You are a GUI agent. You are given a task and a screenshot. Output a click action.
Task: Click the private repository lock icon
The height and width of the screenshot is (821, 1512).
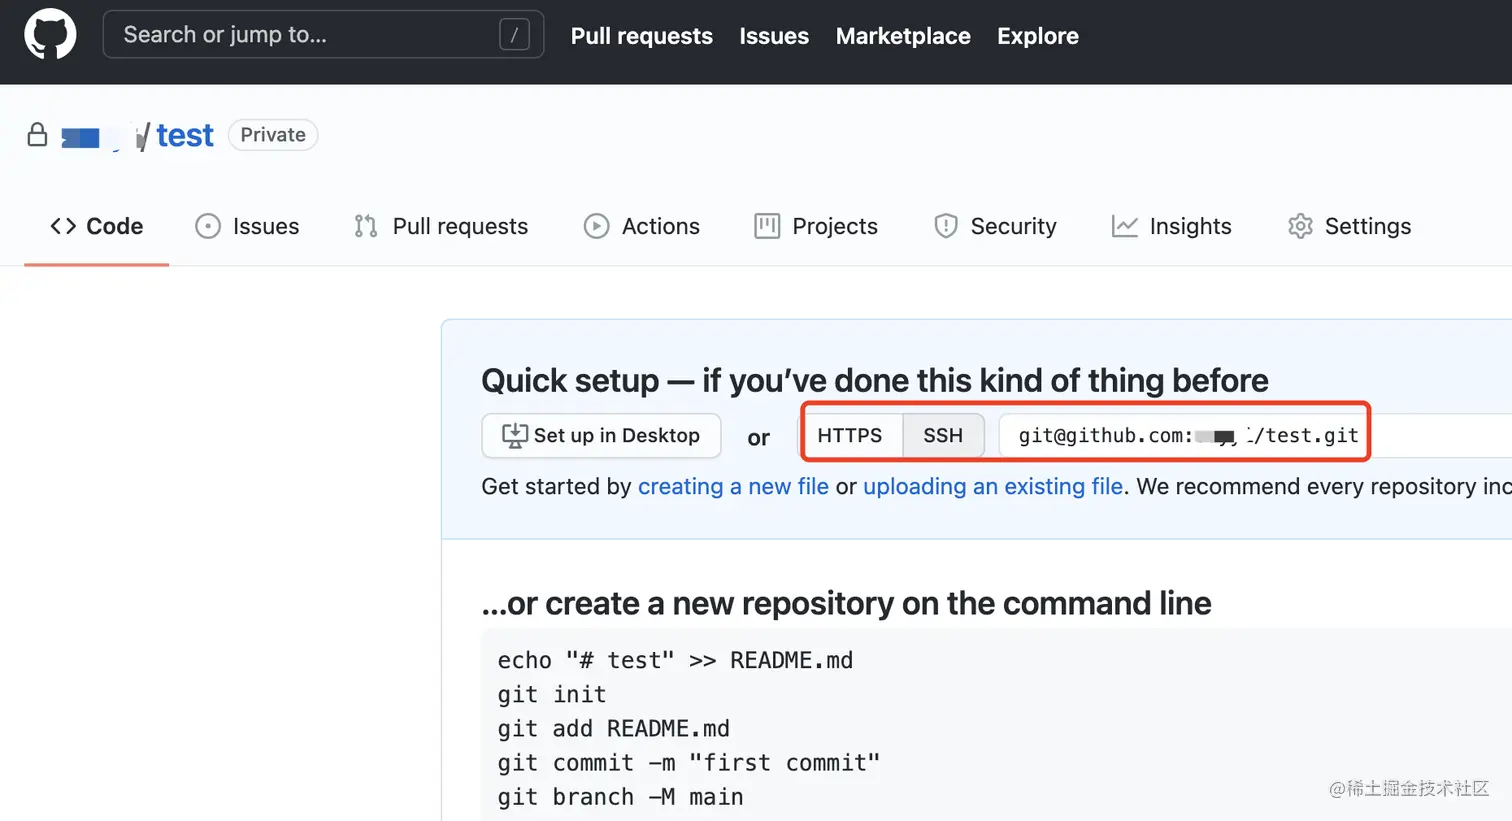37,135
